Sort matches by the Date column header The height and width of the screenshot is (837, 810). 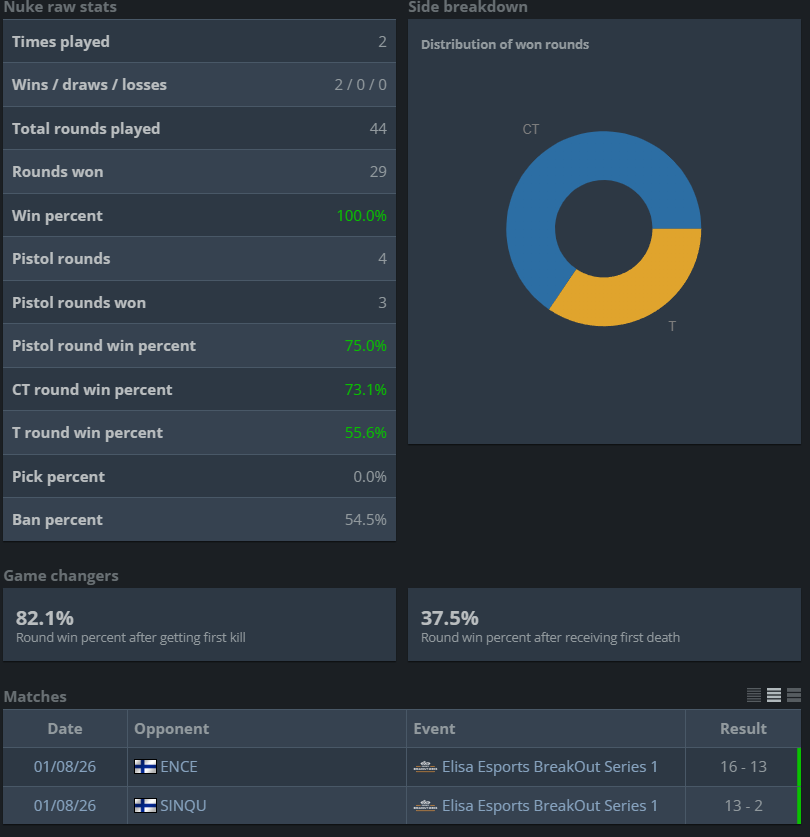tap(65, 729)
